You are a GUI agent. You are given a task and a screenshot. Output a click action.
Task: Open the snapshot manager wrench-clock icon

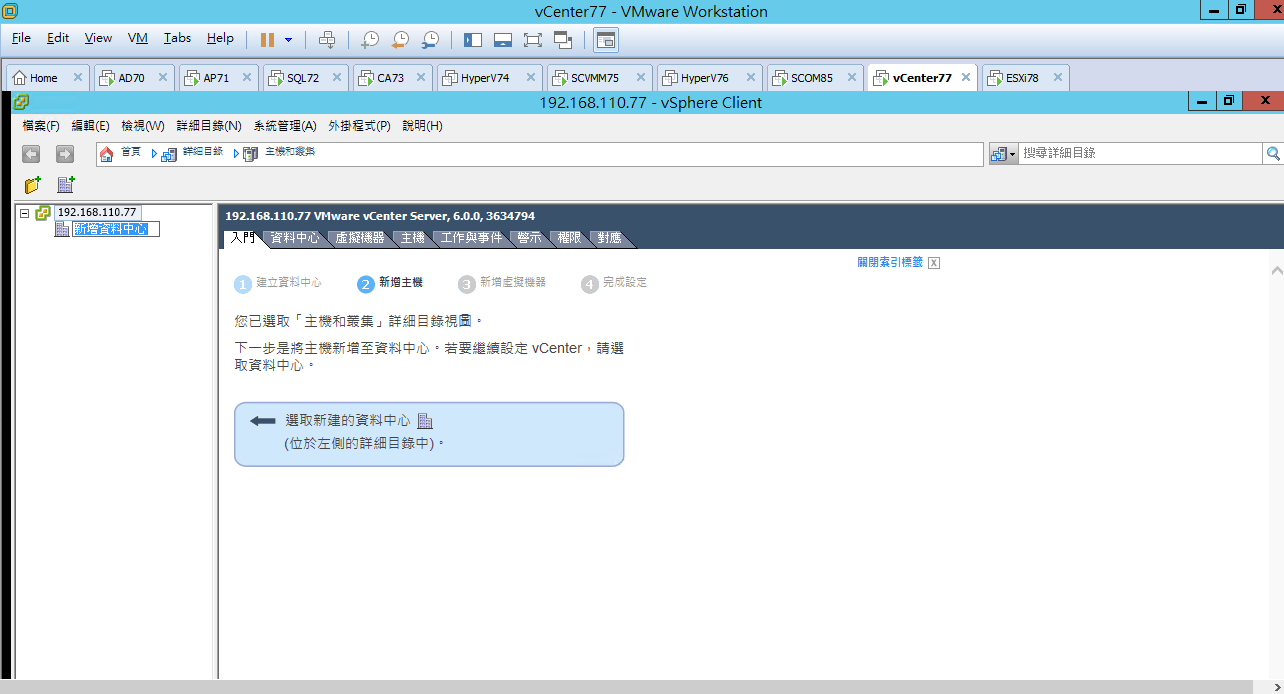click(430, 39)
